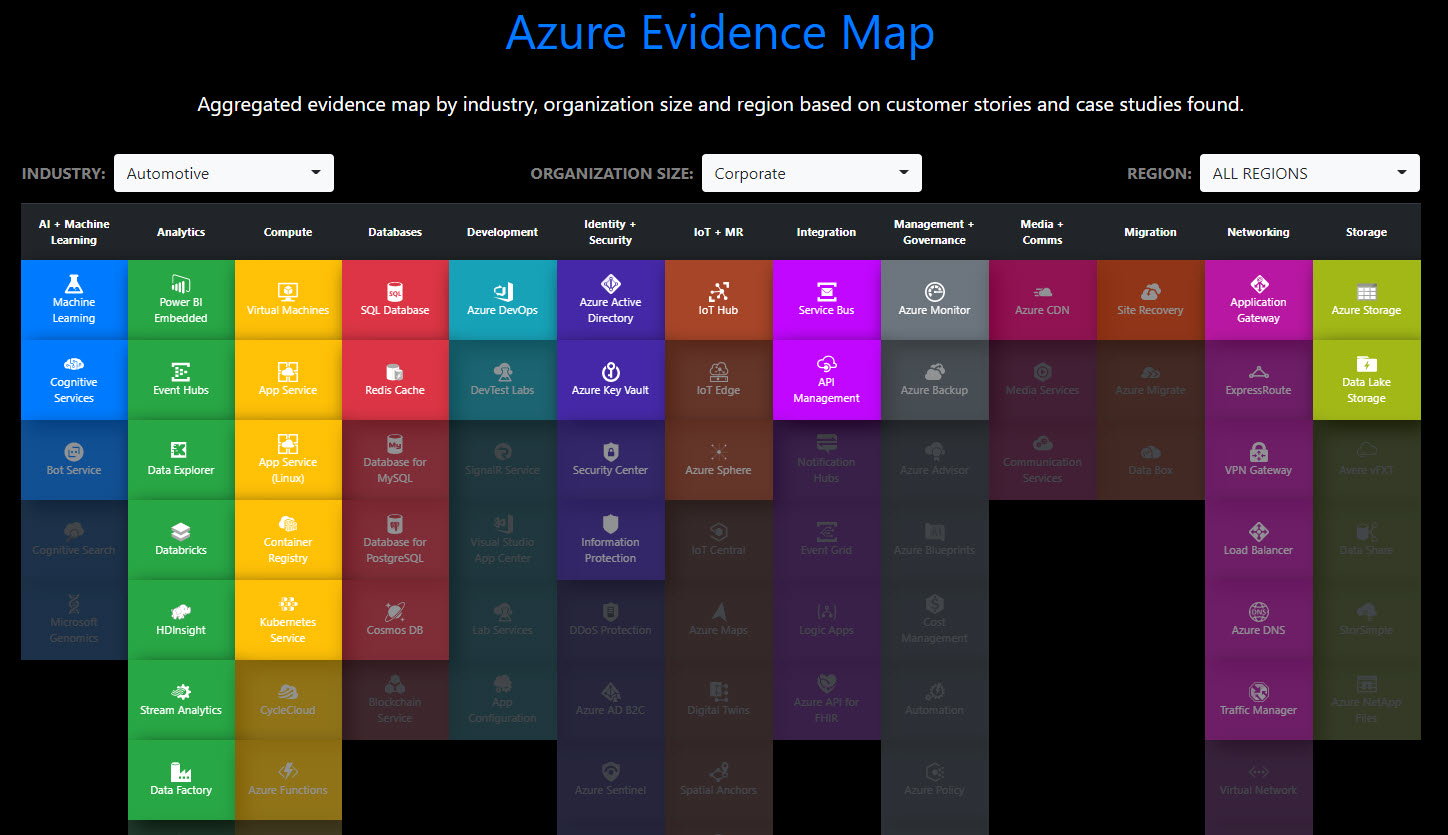
Task: Expand the Organization Size dropdown
Action: [812, 173]
